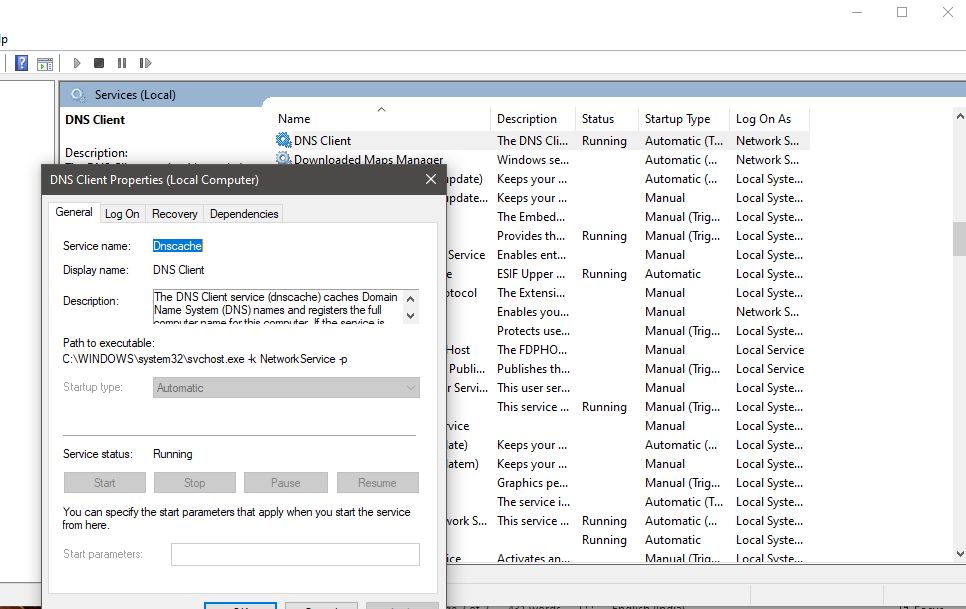Click 'Automatic (T...' in DNS Client row
Screen dimensions: 966x609
click(684, 140)
